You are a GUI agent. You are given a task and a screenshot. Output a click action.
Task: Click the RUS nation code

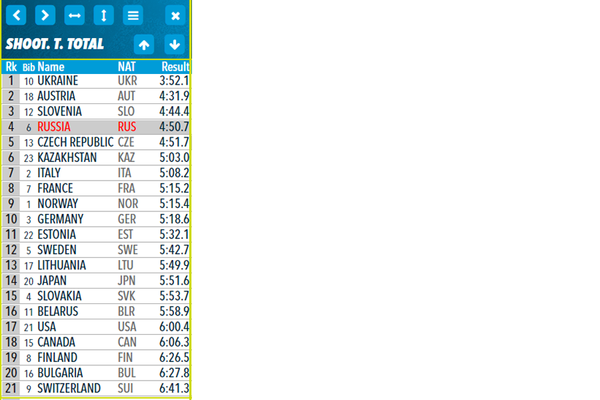coord(127,127)
